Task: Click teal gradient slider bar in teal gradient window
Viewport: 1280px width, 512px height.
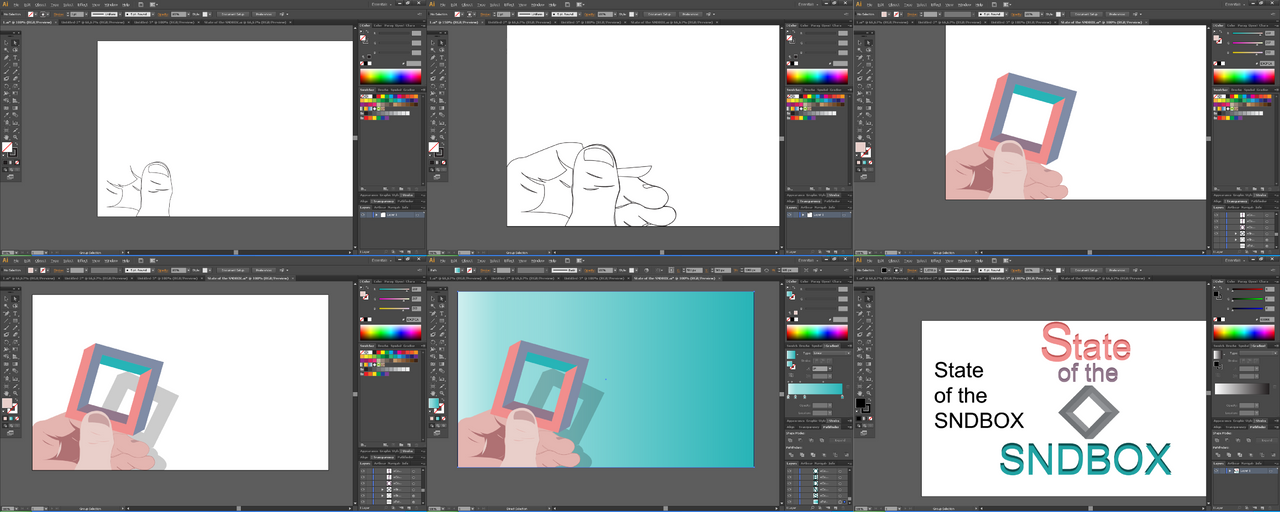Action: pos(815,388)
